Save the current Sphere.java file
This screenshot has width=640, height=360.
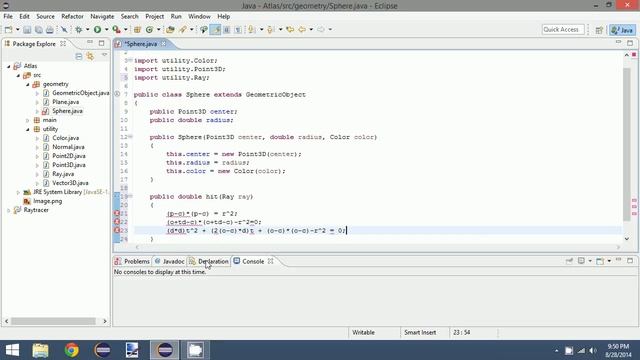pyautogui.click(x=27, y=29)
